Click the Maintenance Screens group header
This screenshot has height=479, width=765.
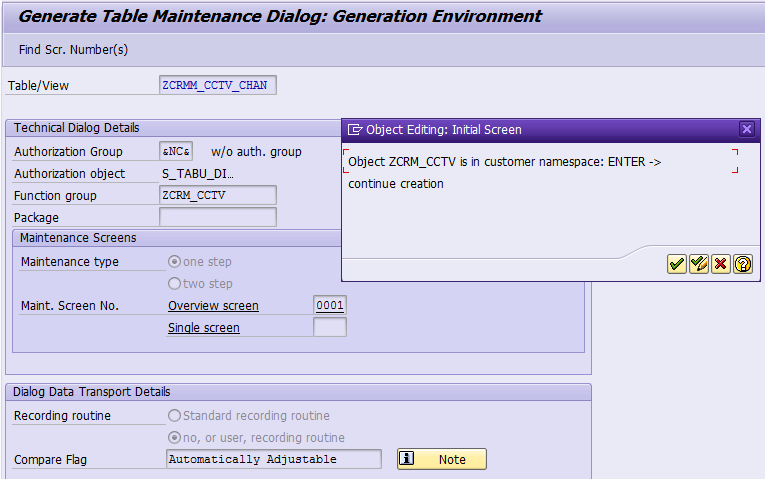point(78,238)
